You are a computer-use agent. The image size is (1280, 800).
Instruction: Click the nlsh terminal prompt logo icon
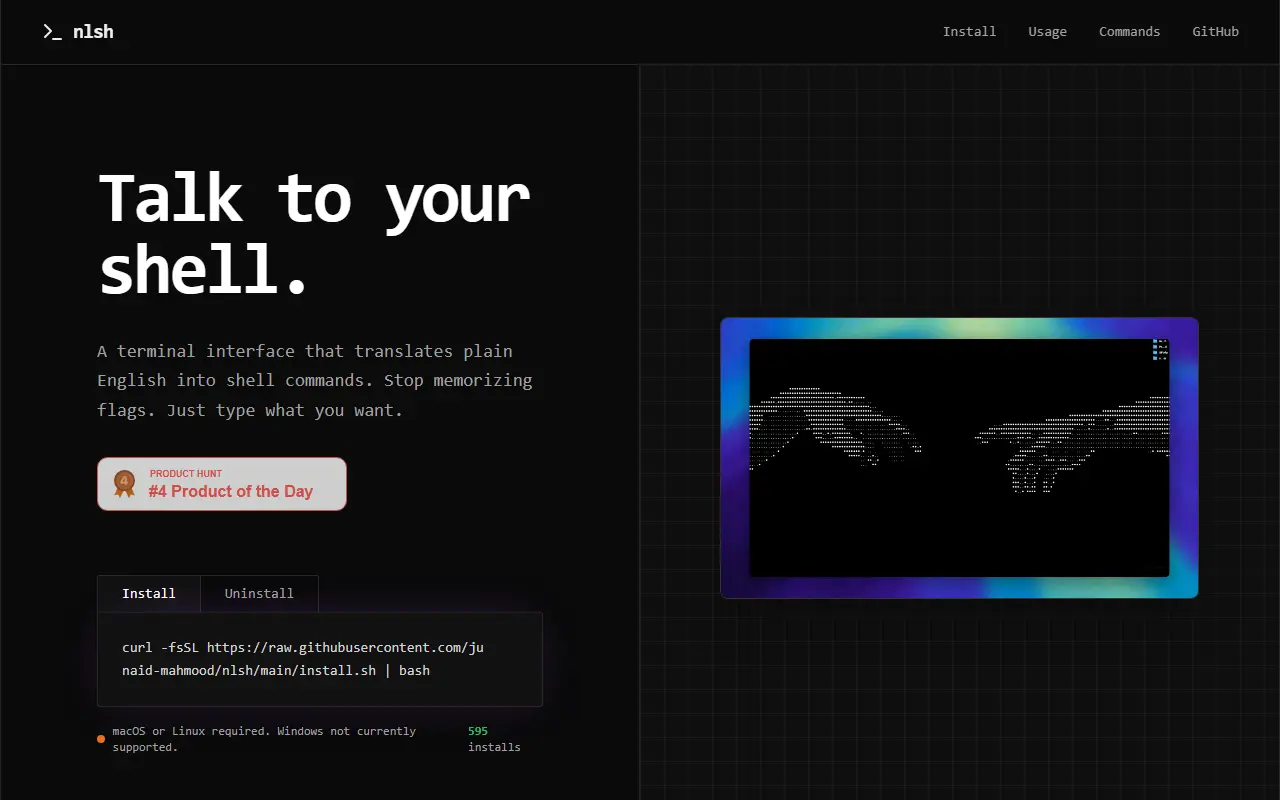tap(52, 32)
